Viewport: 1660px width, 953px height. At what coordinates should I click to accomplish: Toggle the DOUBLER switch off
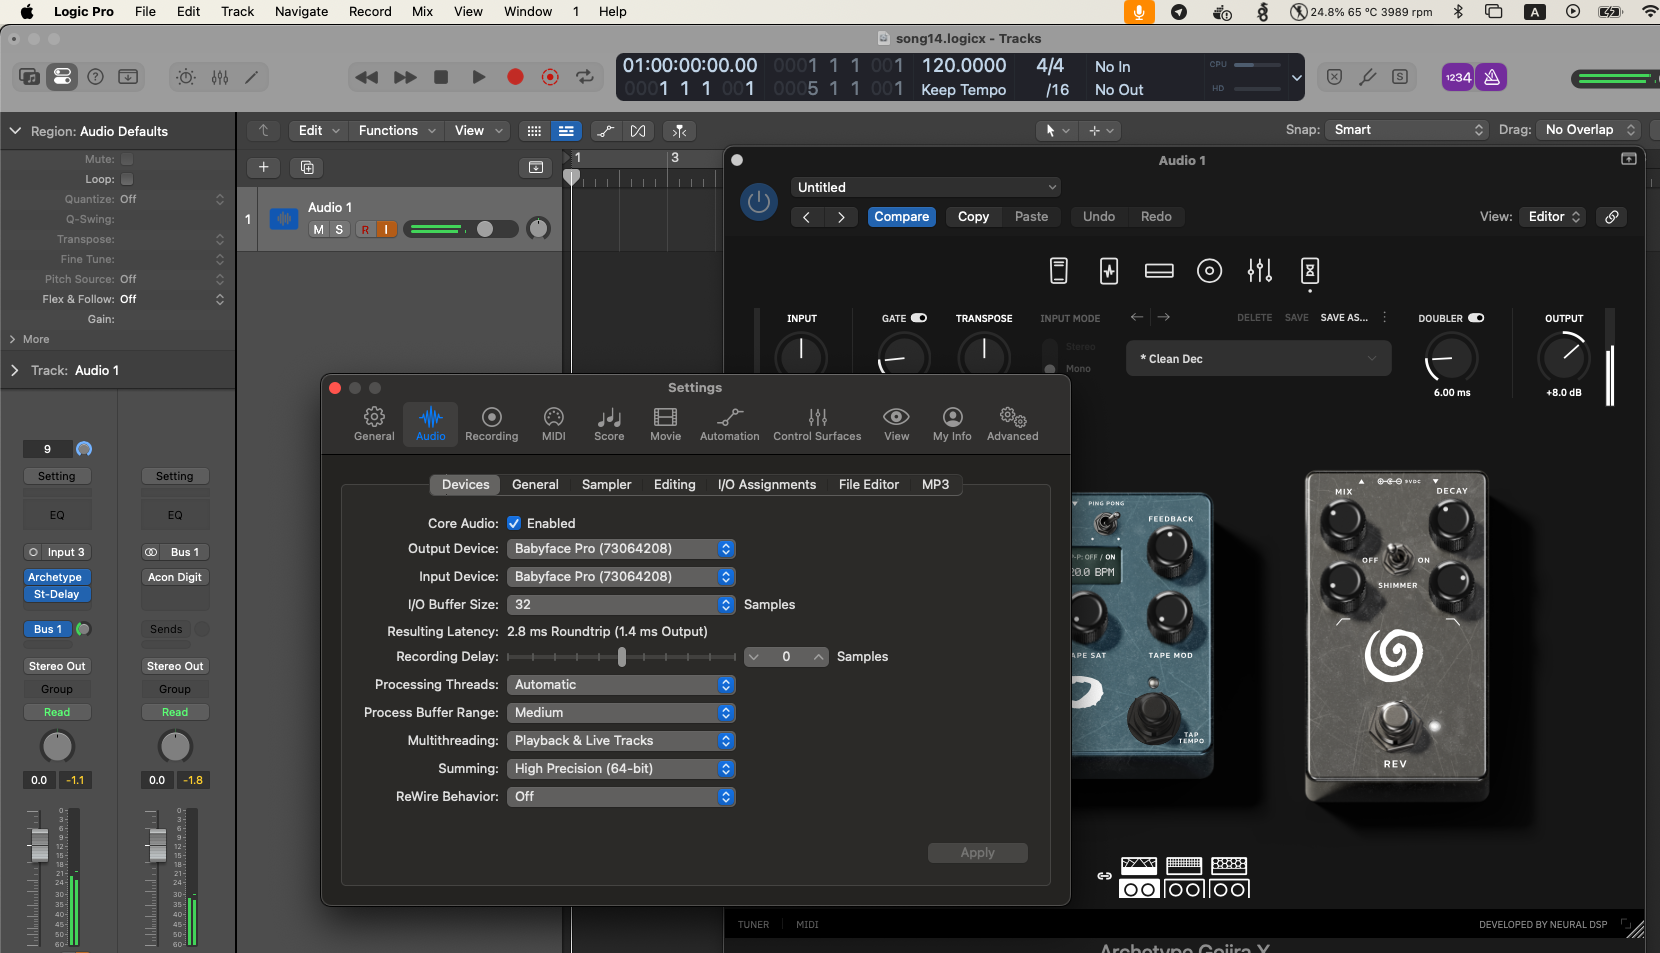click(x=1475, y=318)
